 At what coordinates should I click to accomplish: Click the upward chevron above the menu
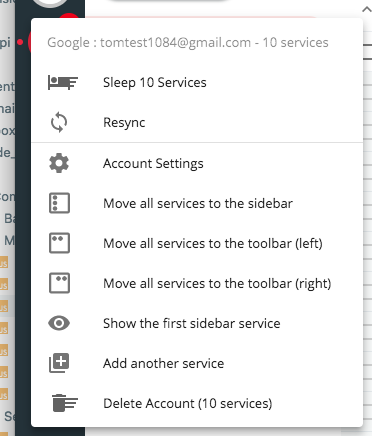(x=367, y=9)
